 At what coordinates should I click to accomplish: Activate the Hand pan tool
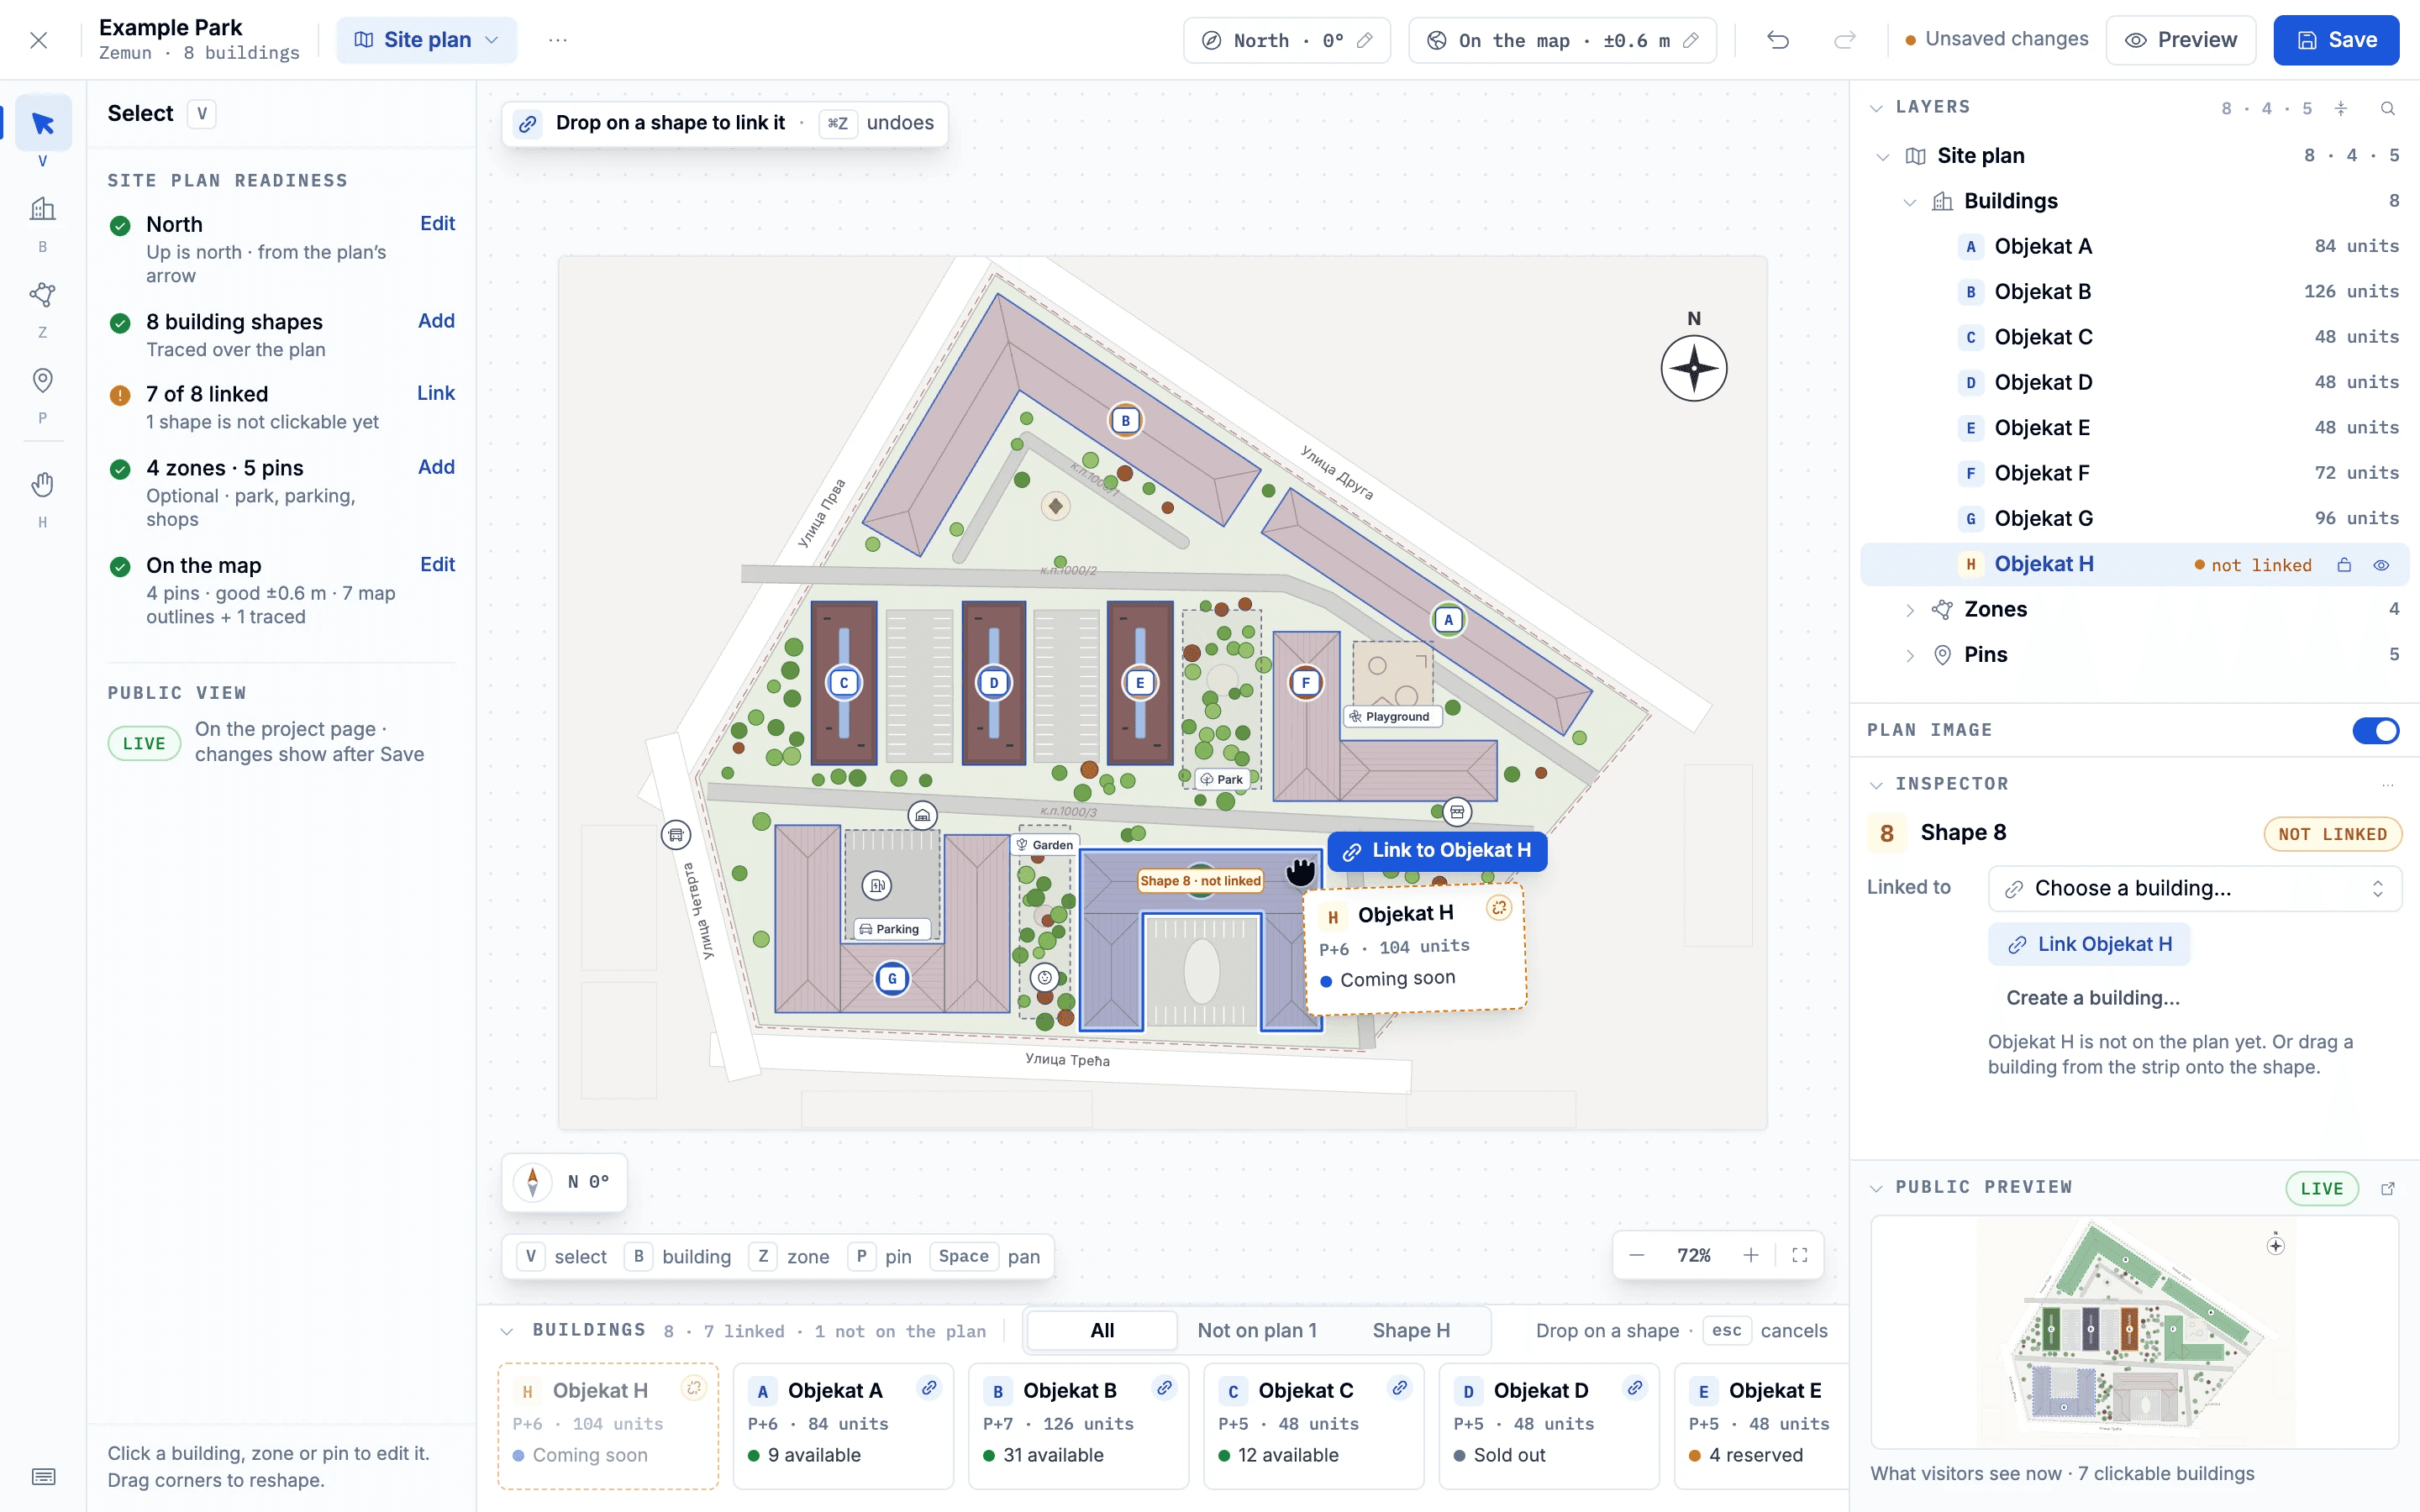pyautogui.click(x=43, y=485)
